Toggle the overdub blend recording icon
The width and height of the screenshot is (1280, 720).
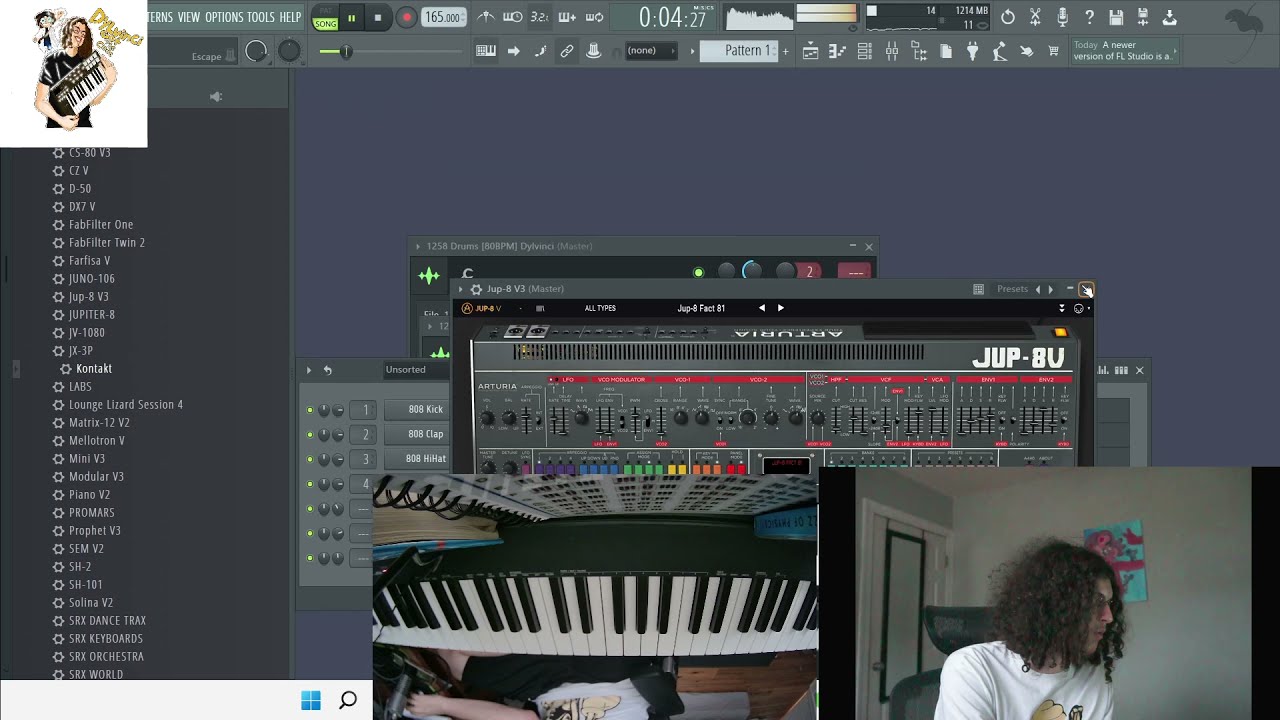(567, 17)
